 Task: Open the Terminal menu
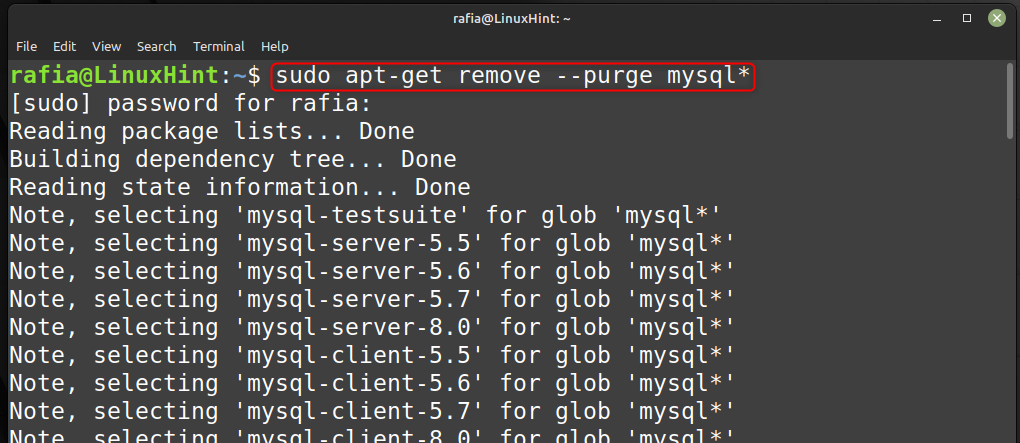click(219, 47)
